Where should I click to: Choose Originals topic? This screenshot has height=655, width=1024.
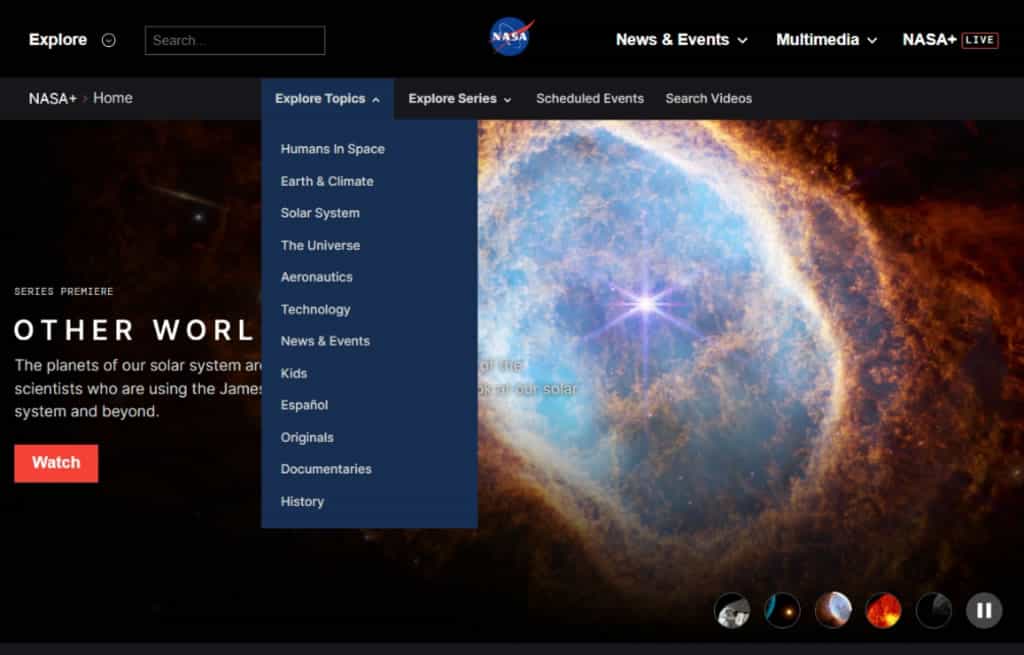307,437
